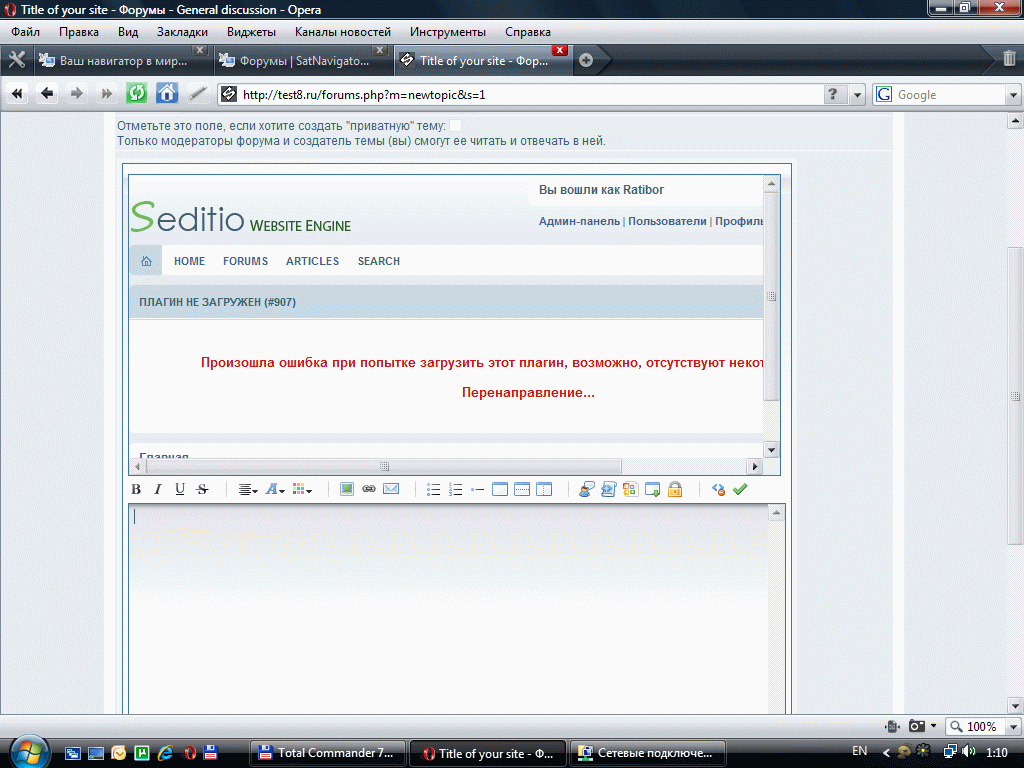This screenshot has width=1024, height=768.
Task: Switch to the Форумы SatNavigator tab
Action: click(x=303, y=61)
